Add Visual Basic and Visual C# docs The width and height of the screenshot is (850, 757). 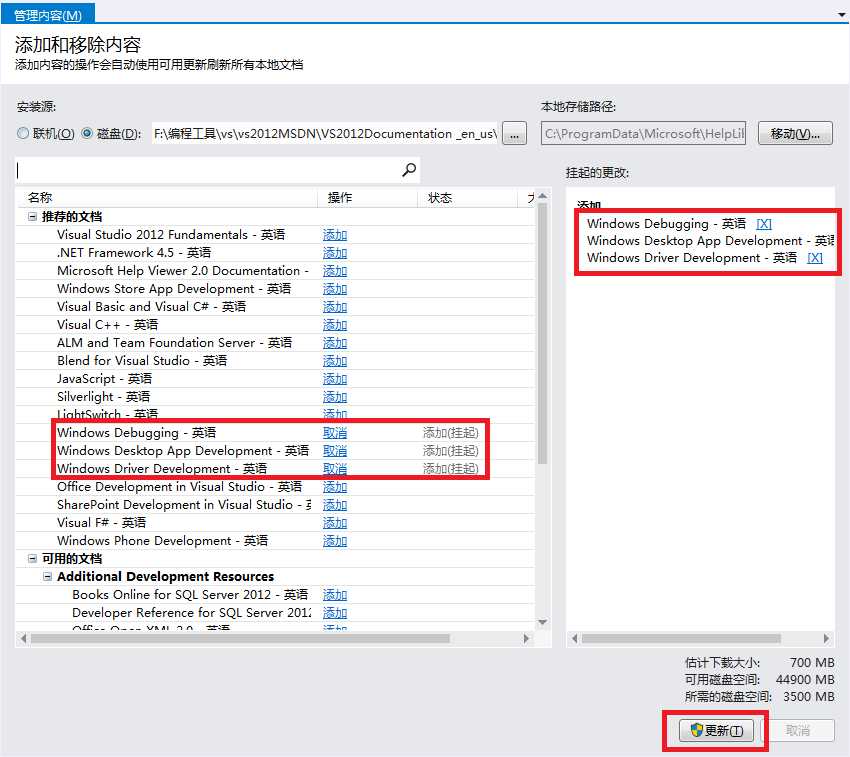[334, 306]
